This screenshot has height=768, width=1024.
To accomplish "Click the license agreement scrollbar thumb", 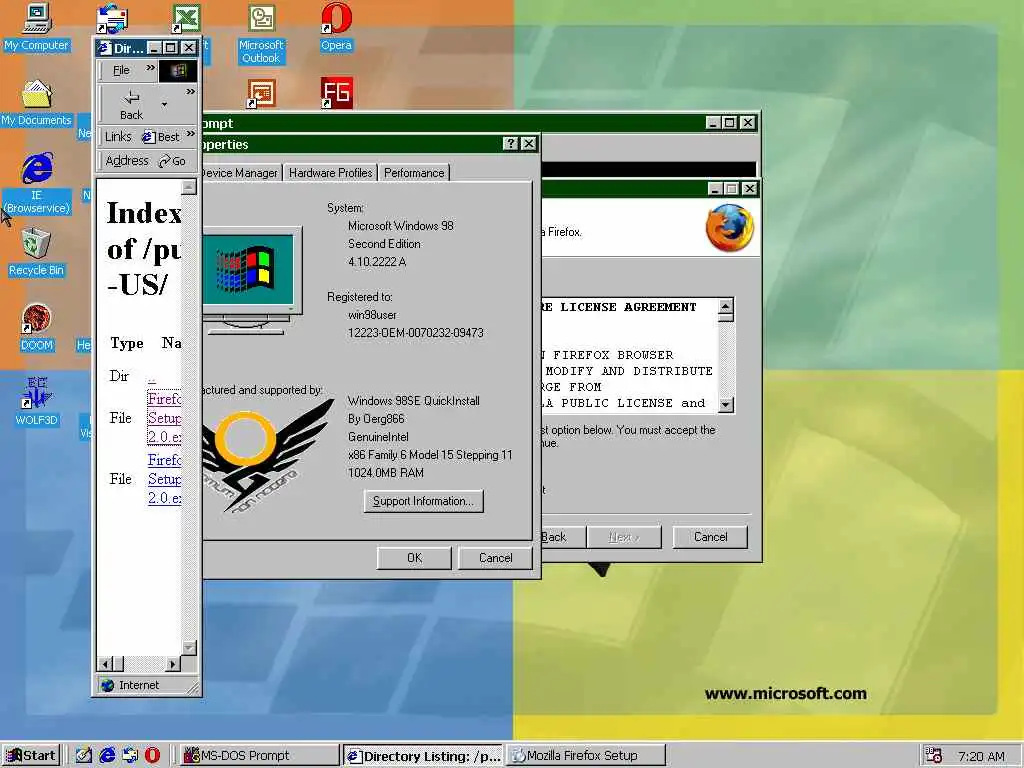I will click(726, 319).
